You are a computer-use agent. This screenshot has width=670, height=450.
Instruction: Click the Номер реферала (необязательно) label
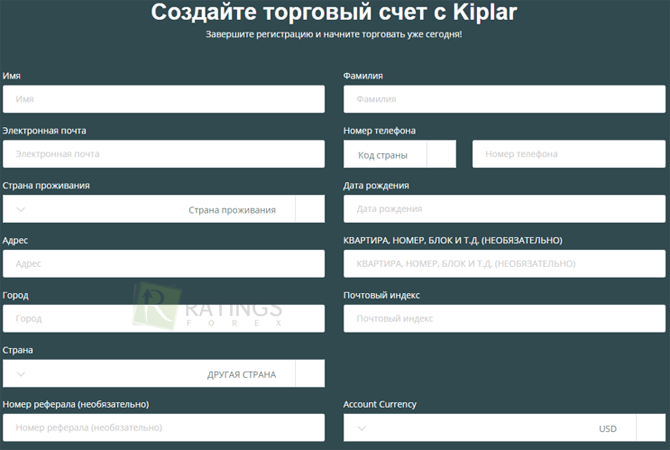point(76,404)
